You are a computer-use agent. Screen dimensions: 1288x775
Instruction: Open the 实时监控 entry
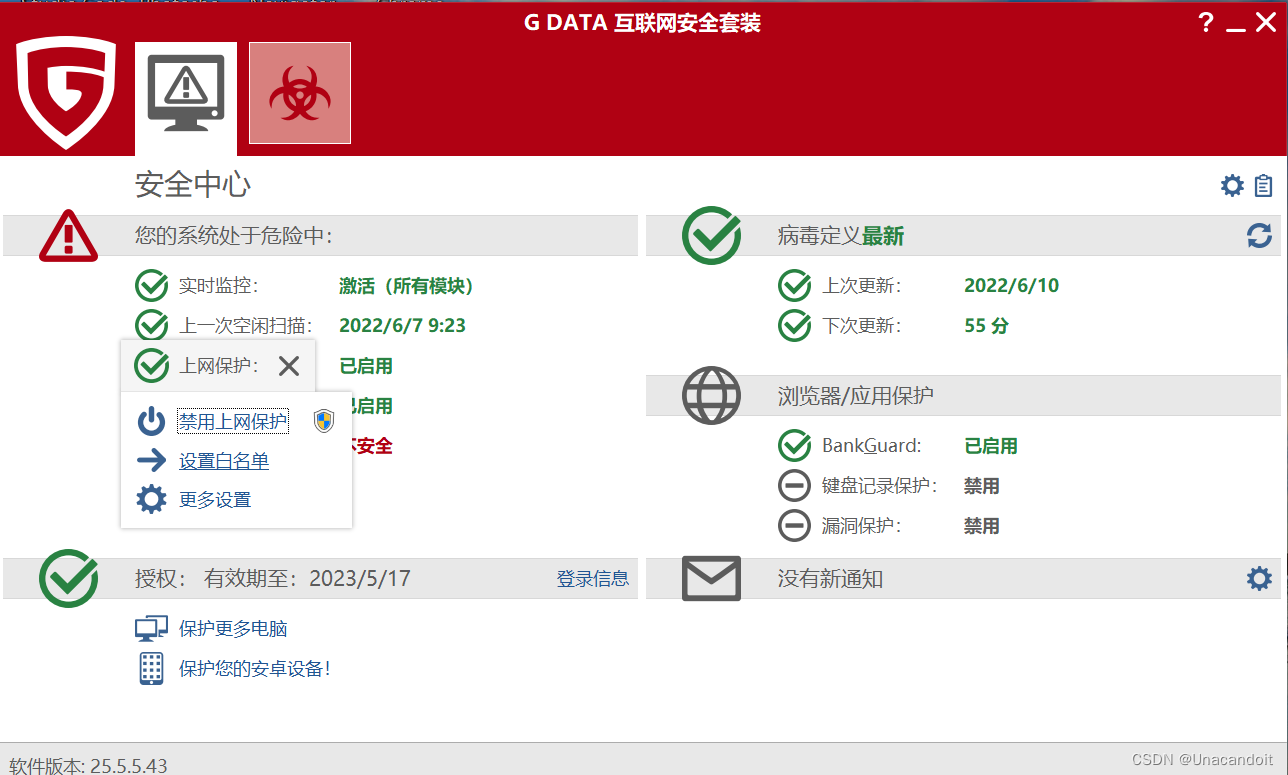219,286
